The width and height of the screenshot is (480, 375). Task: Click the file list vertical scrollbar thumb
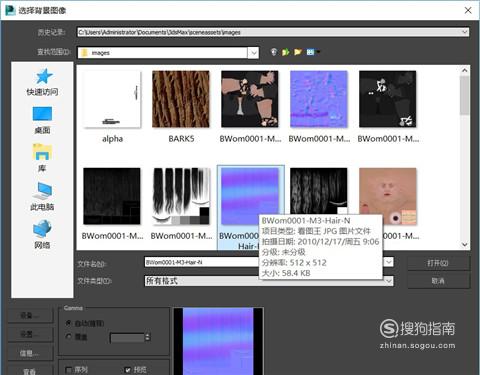pos(465,96)
